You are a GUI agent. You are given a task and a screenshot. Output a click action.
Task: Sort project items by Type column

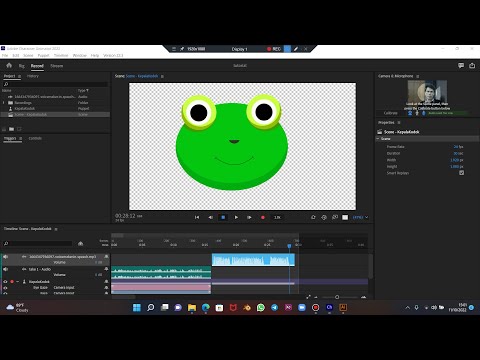click(83, 90)
